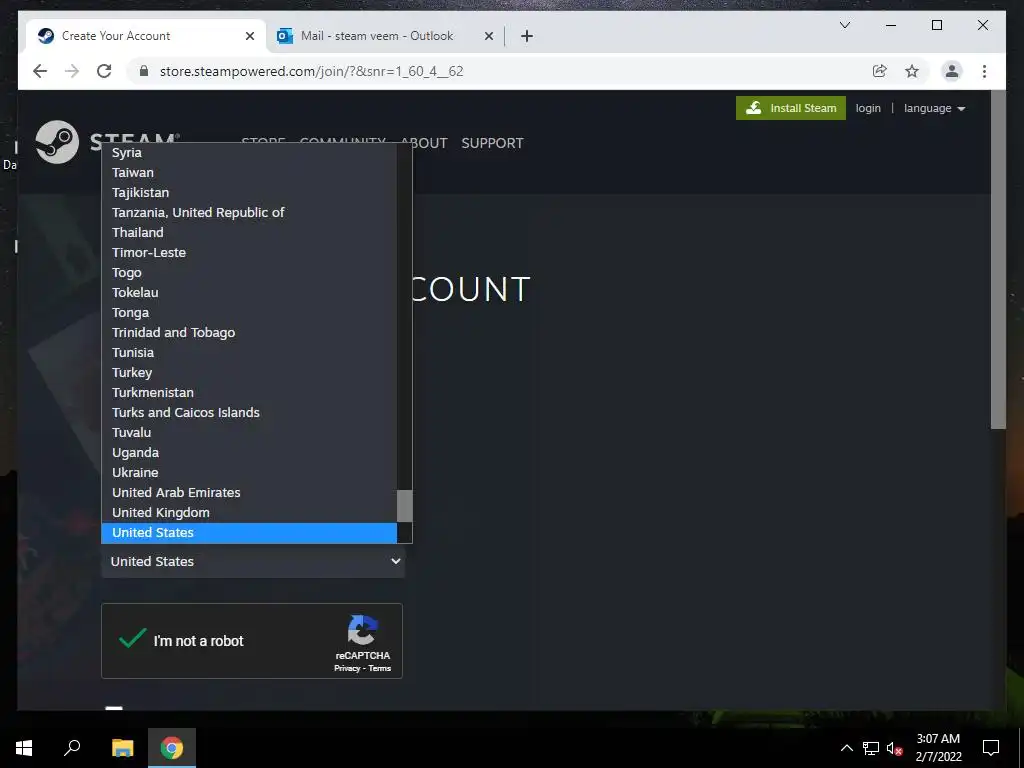The height and width of the screenshot is (768, 1024).
Task: Open the share page icon in address bar
Action: pos(880,71)
